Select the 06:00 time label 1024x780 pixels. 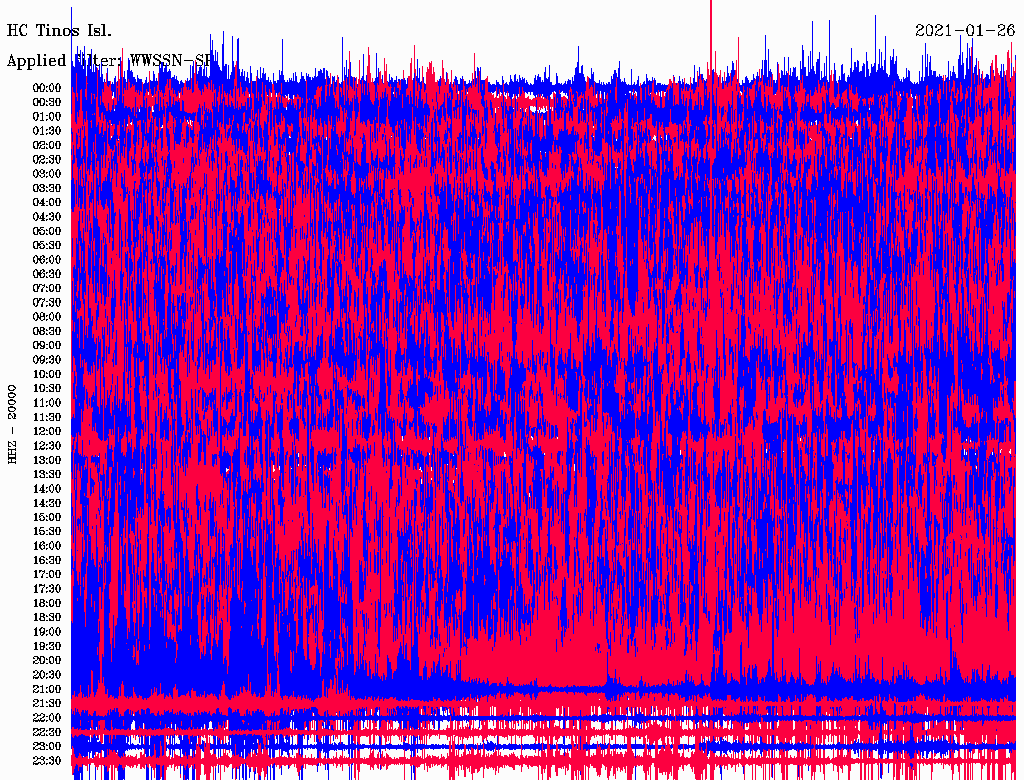(46, 260)
